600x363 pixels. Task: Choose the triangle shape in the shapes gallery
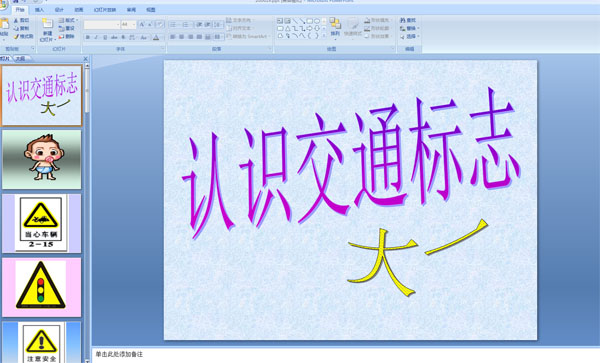pyautogui.click(x=287, y=29)
